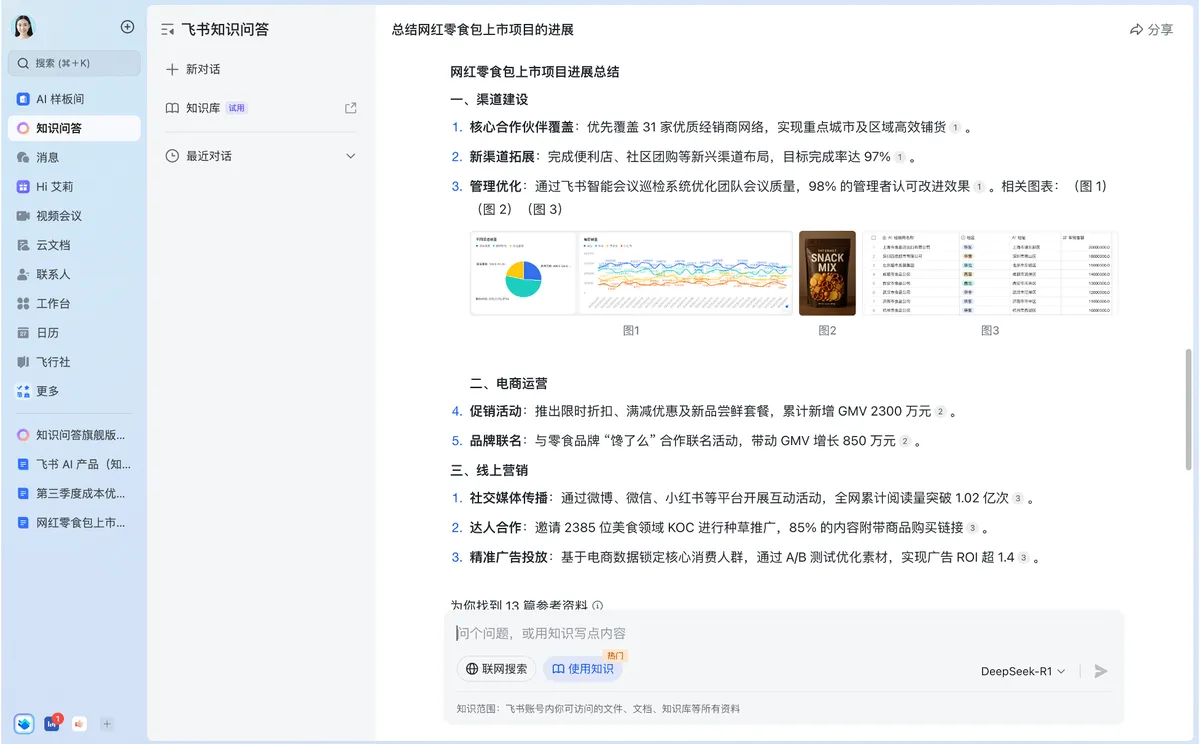Open 知识库 in a new window via external-link icon
Image resolution: width=1200 pixels, height=744 pixels.
tap(350, 107)
